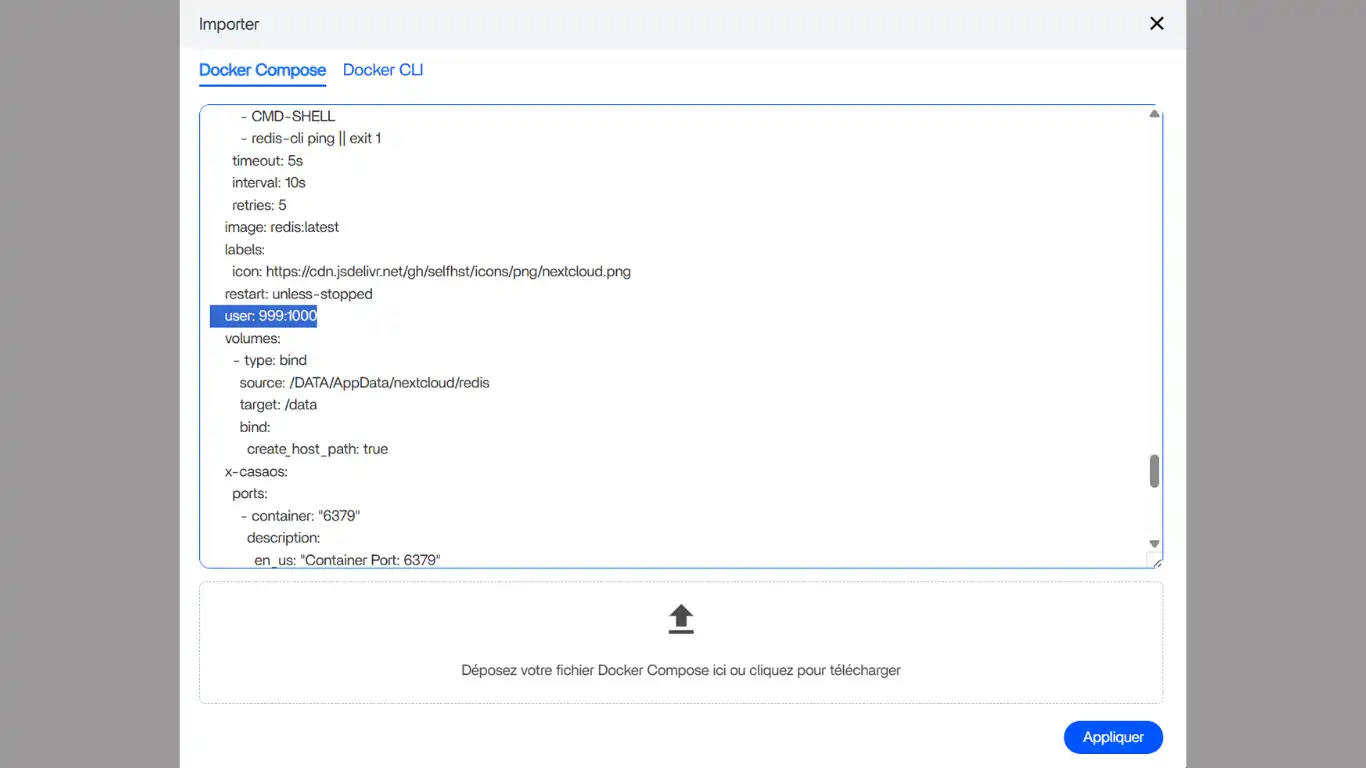Click the 'source: /DATA/AppData/nextcloud/redis' line
Image resolution: width=1366 pixels, height=768 pixels.
(364, 383)
